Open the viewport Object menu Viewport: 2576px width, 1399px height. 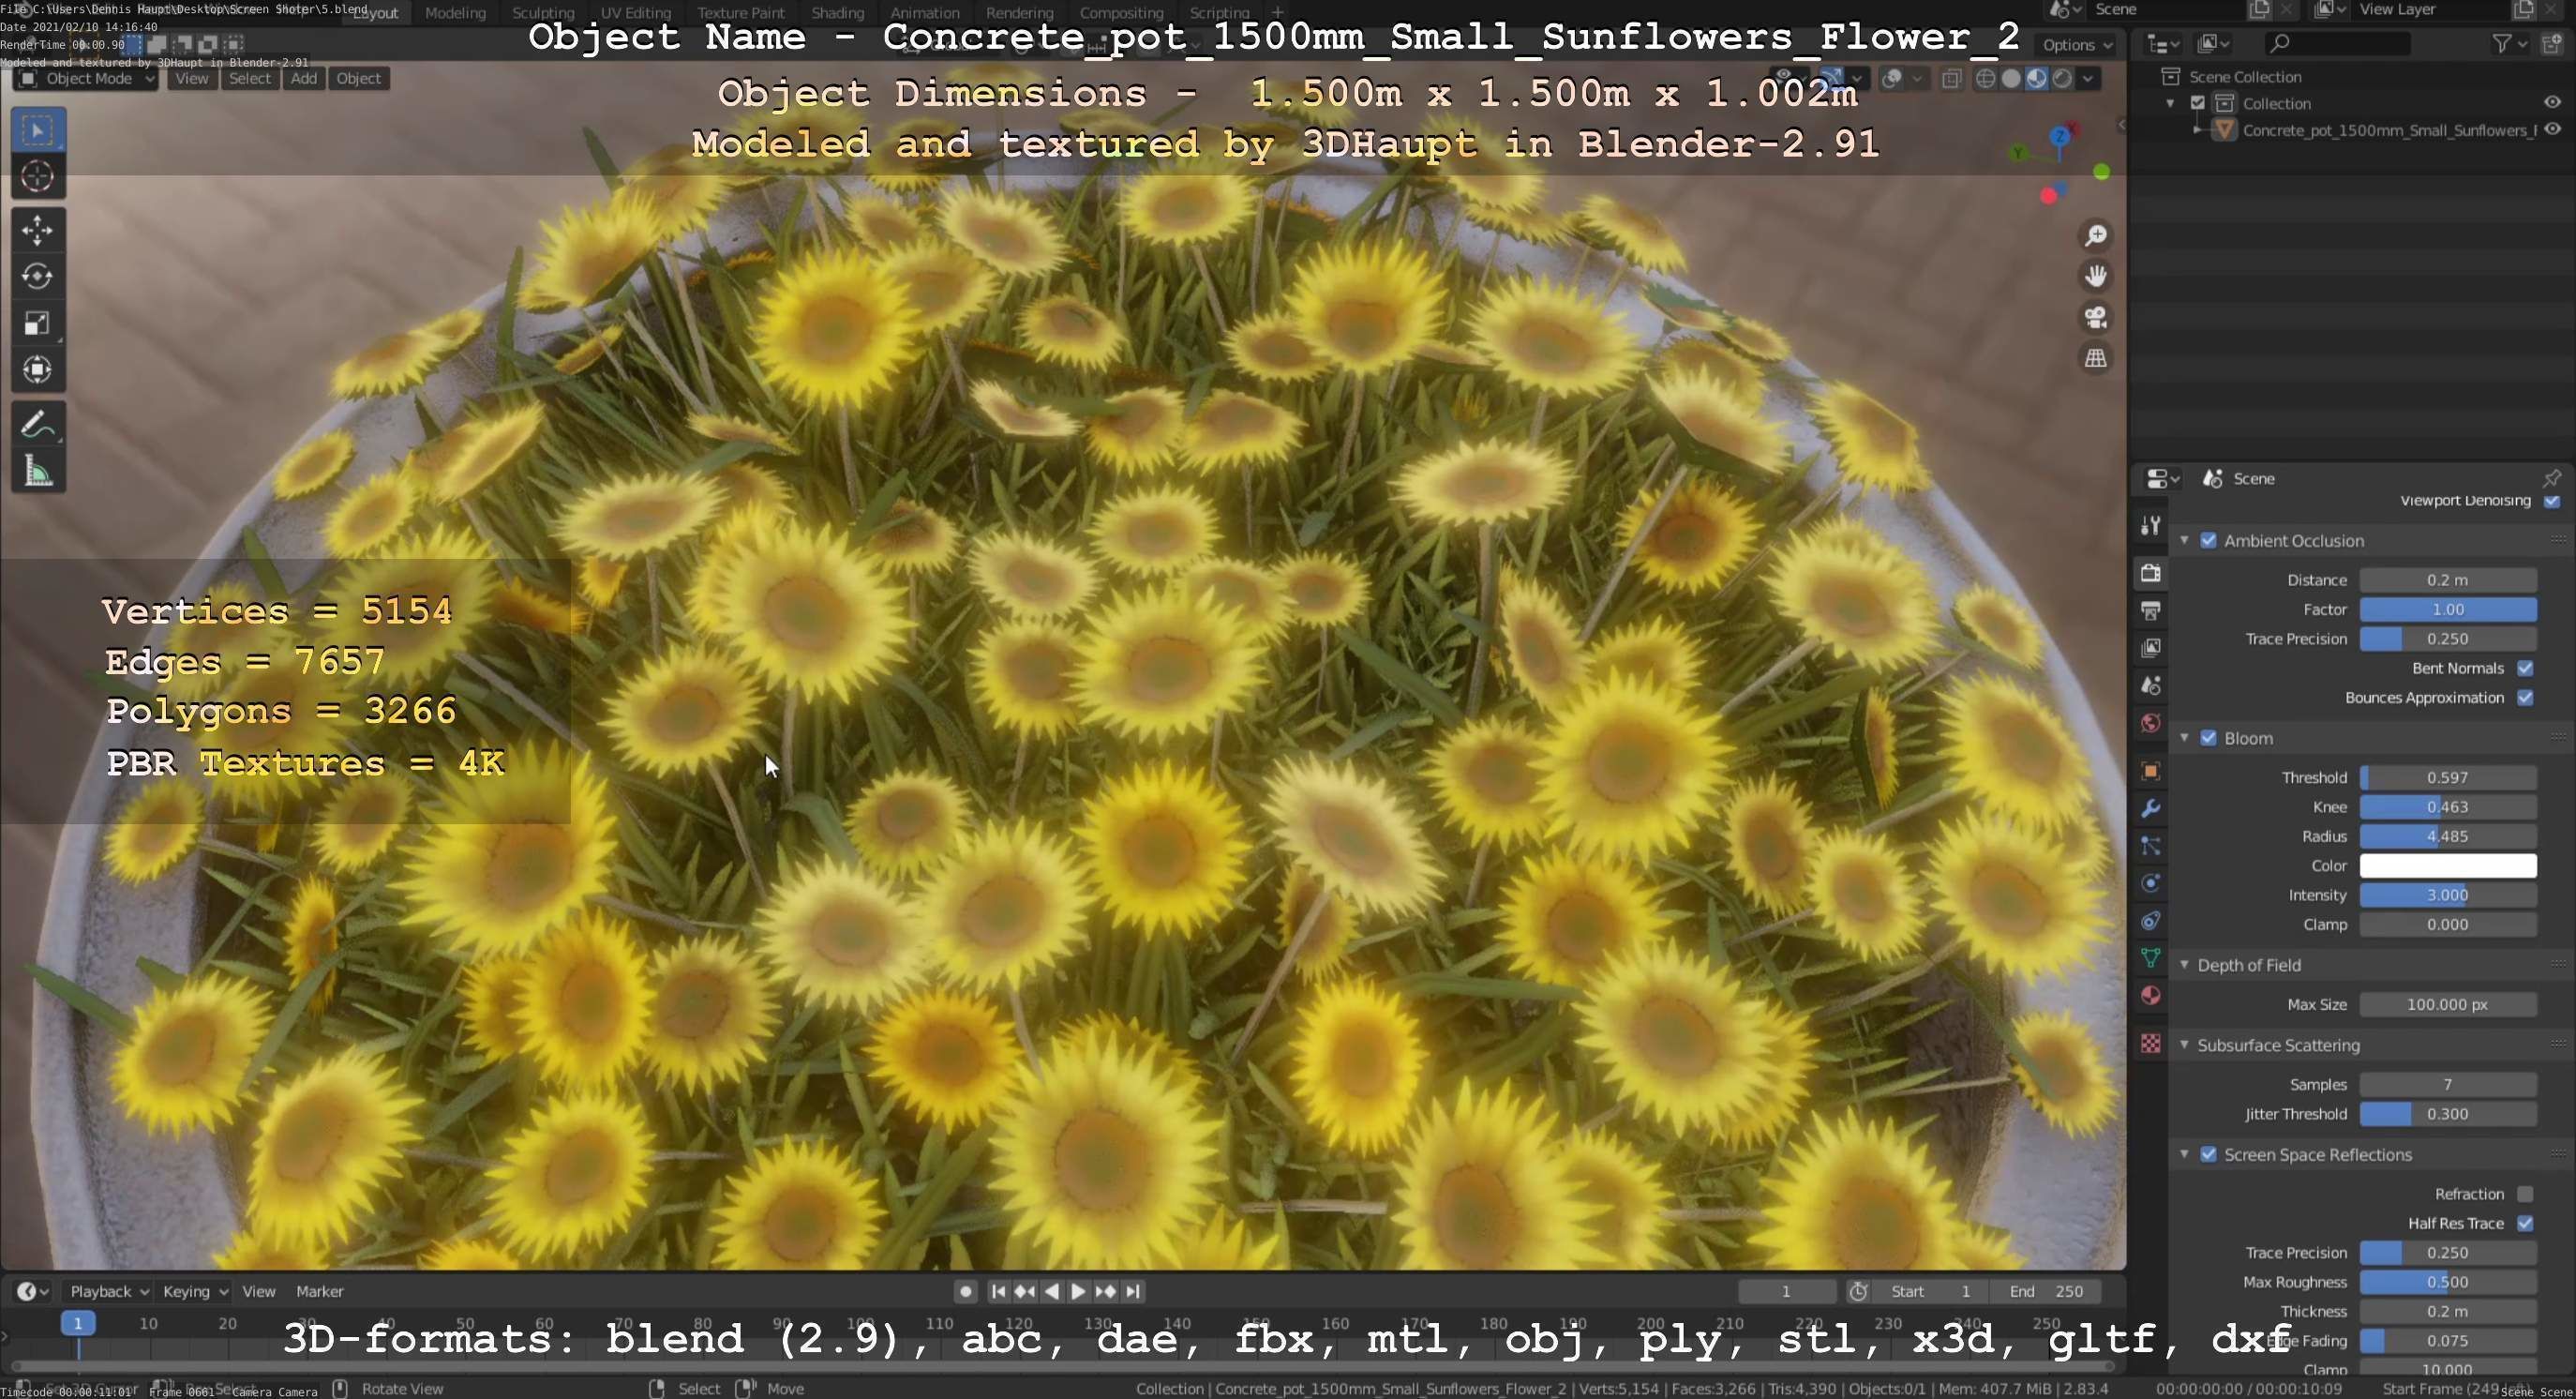[359, 79]
